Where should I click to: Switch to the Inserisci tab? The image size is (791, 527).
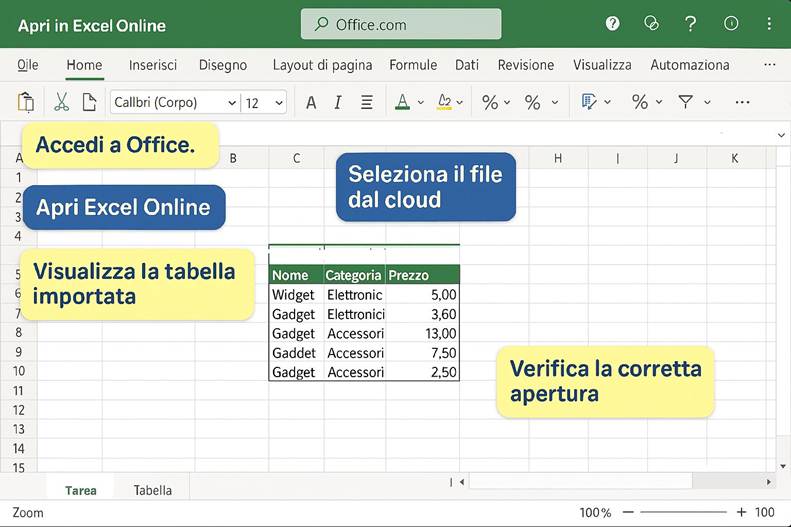tap(153, 65)
